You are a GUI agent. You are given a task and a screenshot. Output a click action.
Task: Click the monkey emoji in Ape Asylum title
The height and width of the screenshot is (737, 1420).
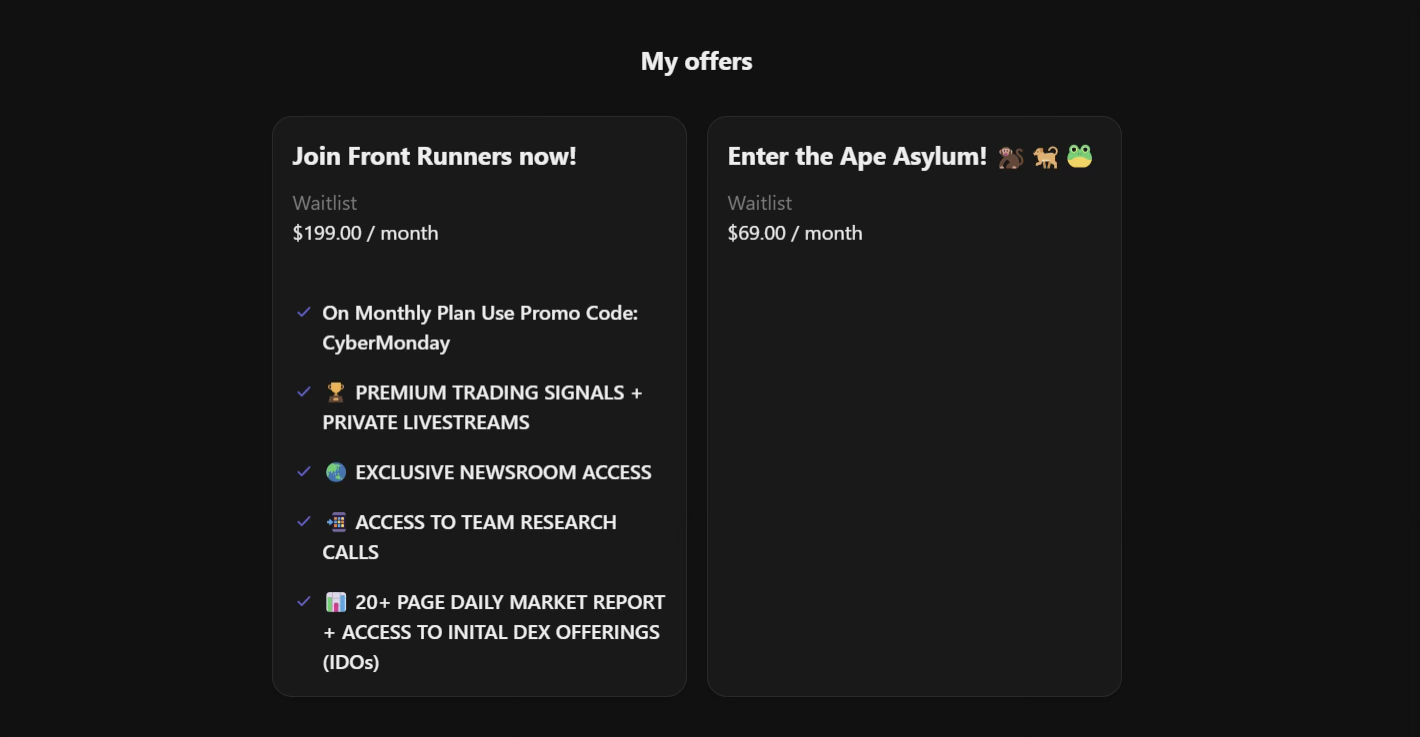1011,156
